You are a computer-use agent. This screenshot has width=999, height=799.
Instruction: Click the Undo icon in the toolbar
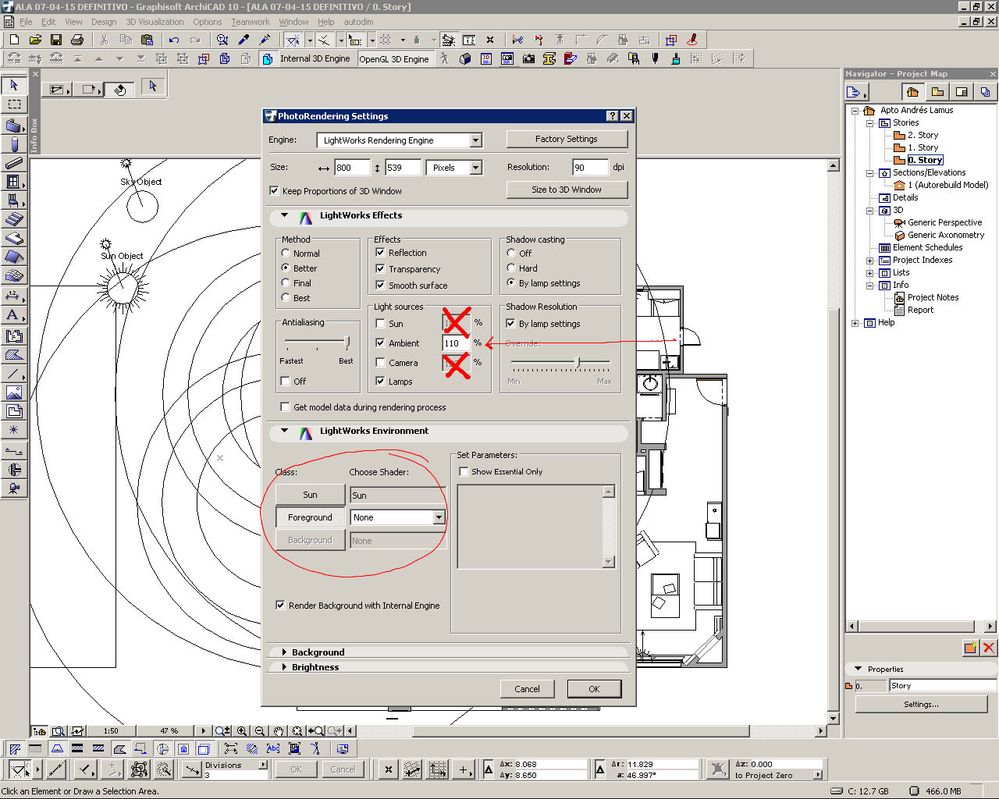(174, 40)
